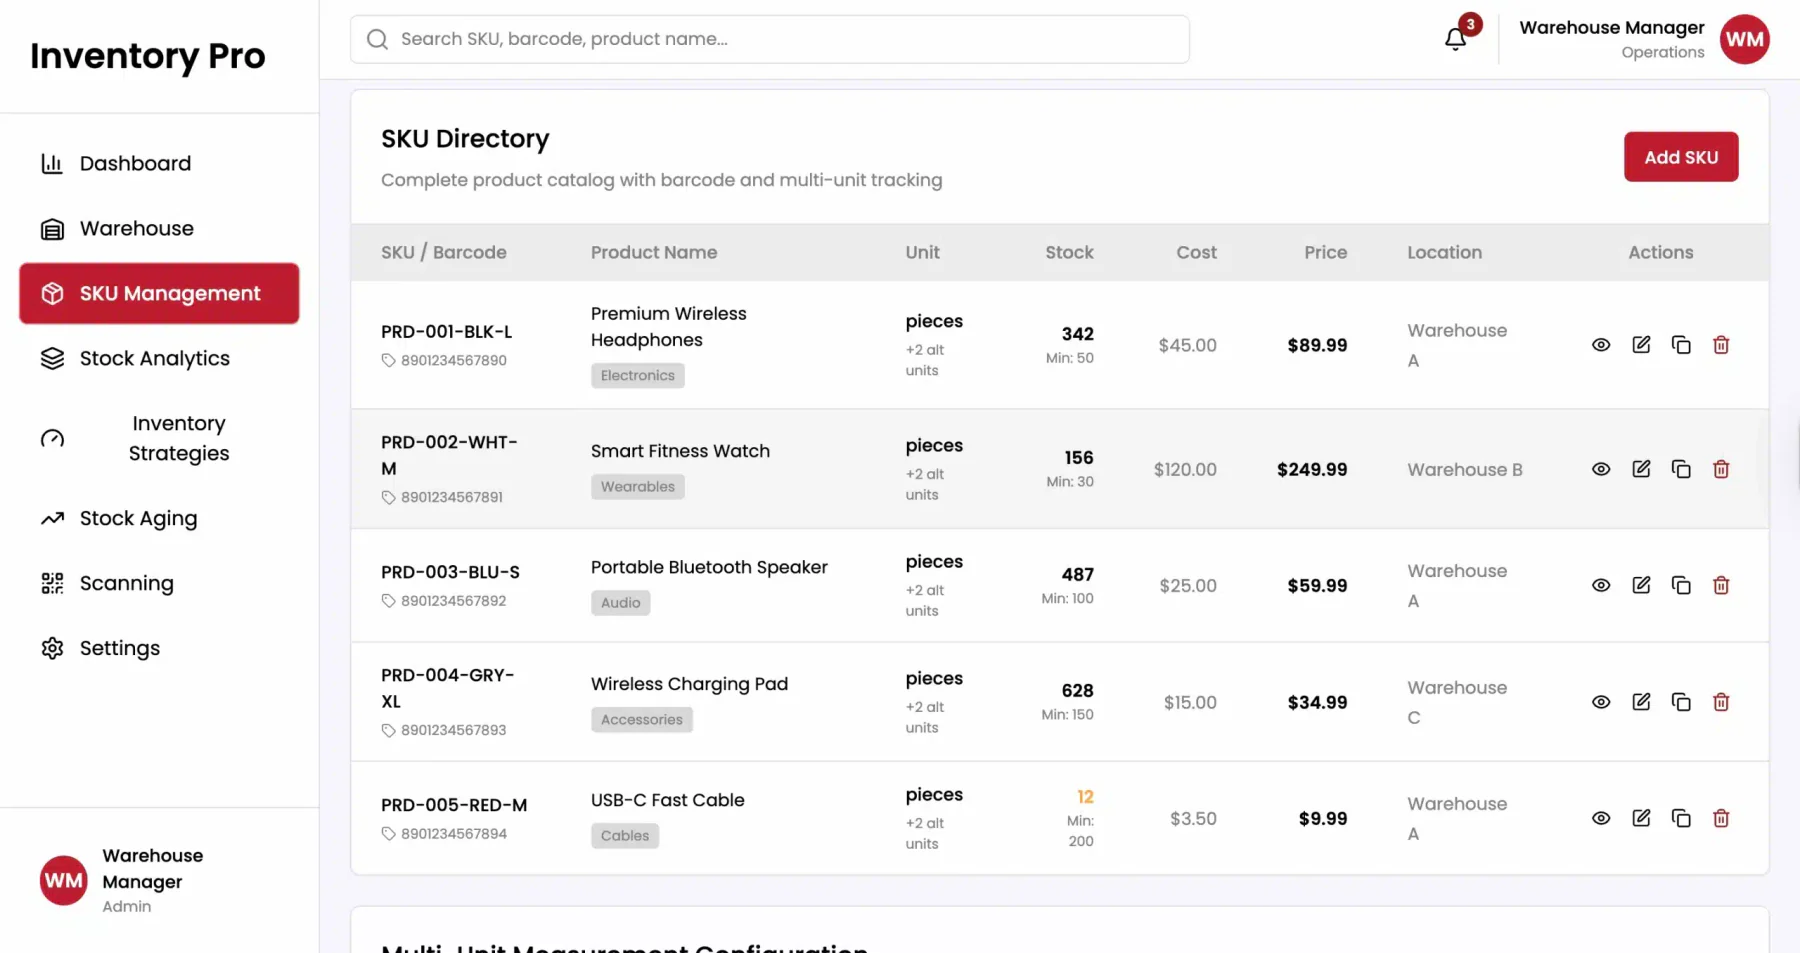Click the Add SKU button
Screen dimensions: 1800x953
(1681, 157)
